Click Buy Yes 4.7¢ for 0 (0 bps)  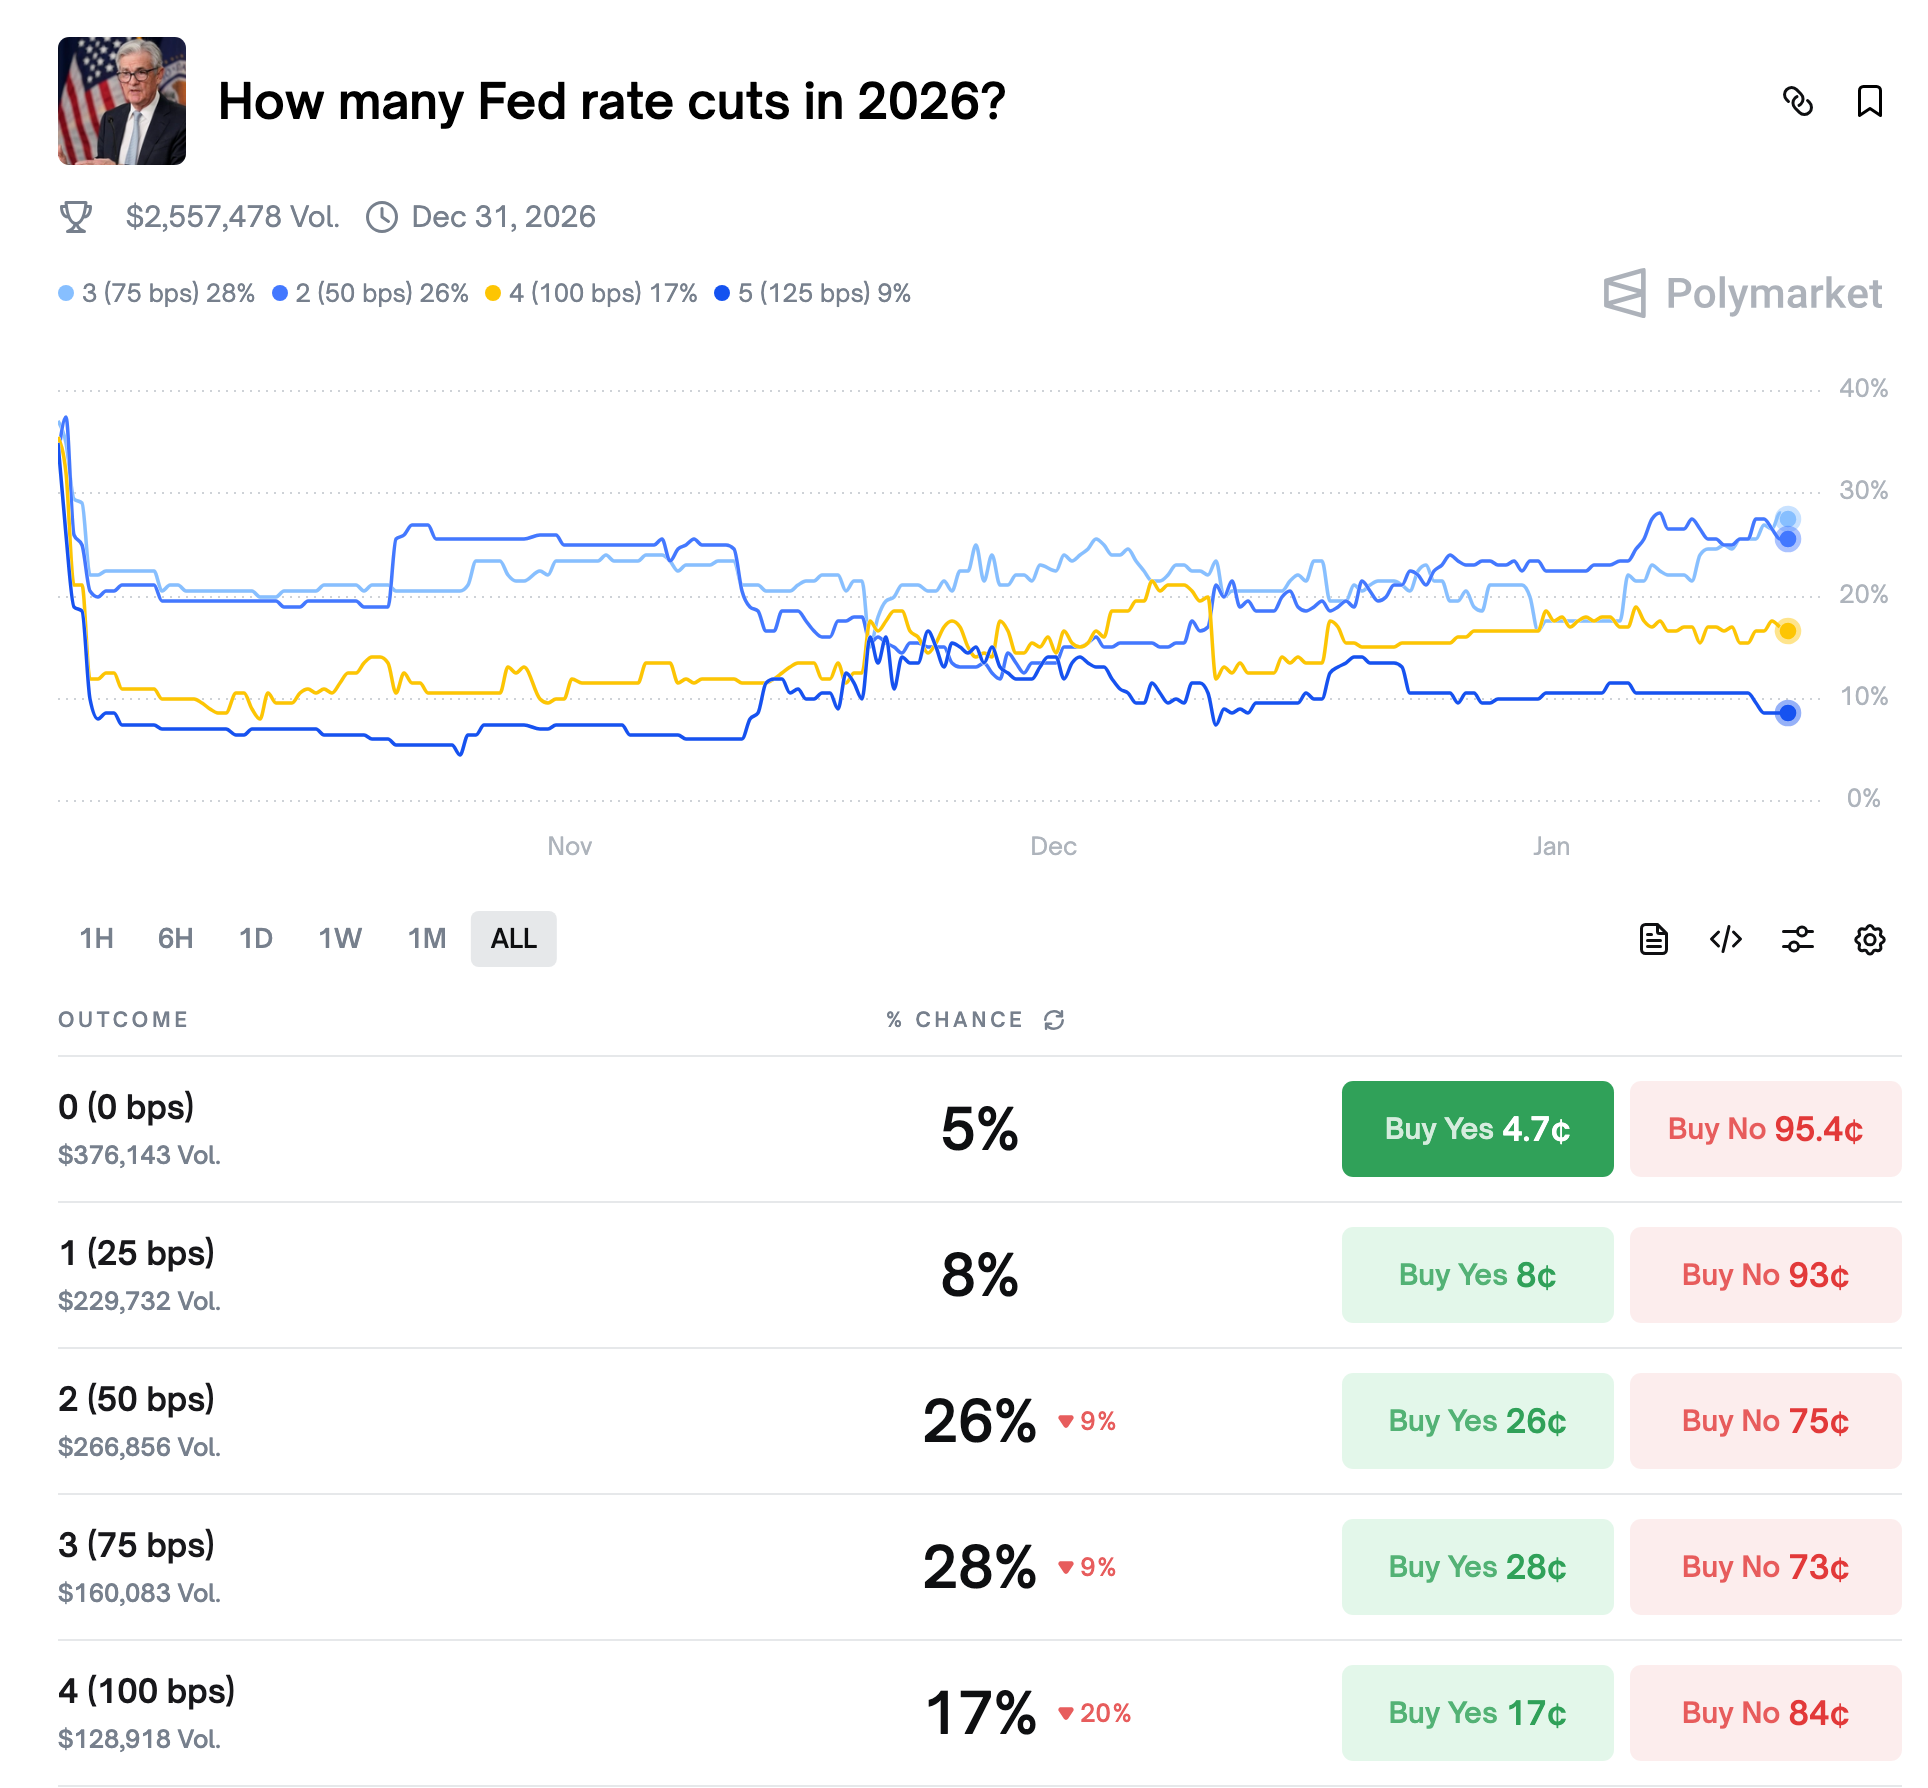pyautogui.click(x=1477, y=1129)
